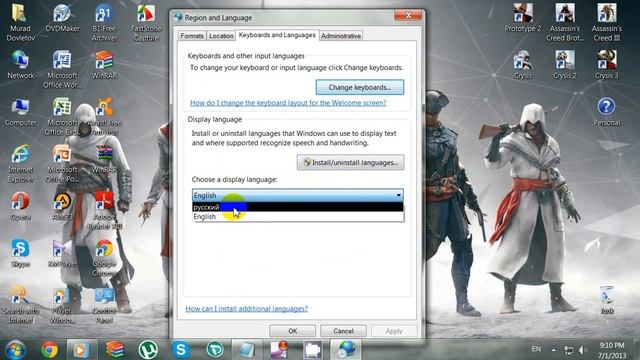
Task: Open B1 Free Archiver desktop icon
Action: click(104, 22)
